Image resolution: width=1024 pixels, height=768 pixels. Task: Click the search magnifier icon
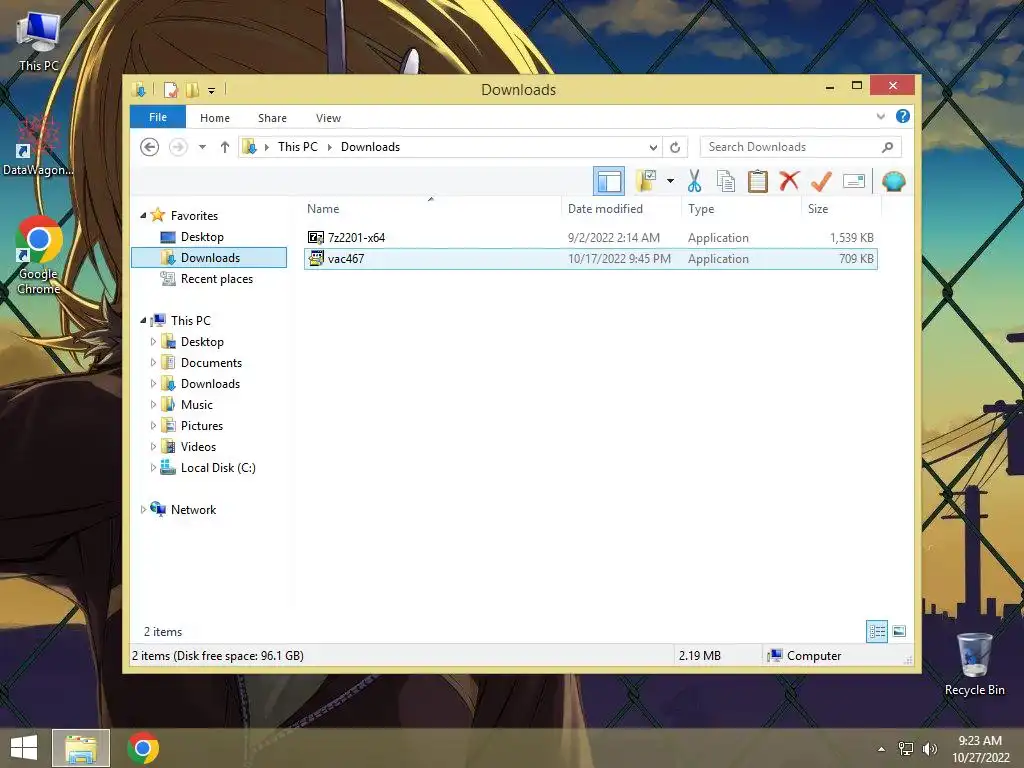887,147
